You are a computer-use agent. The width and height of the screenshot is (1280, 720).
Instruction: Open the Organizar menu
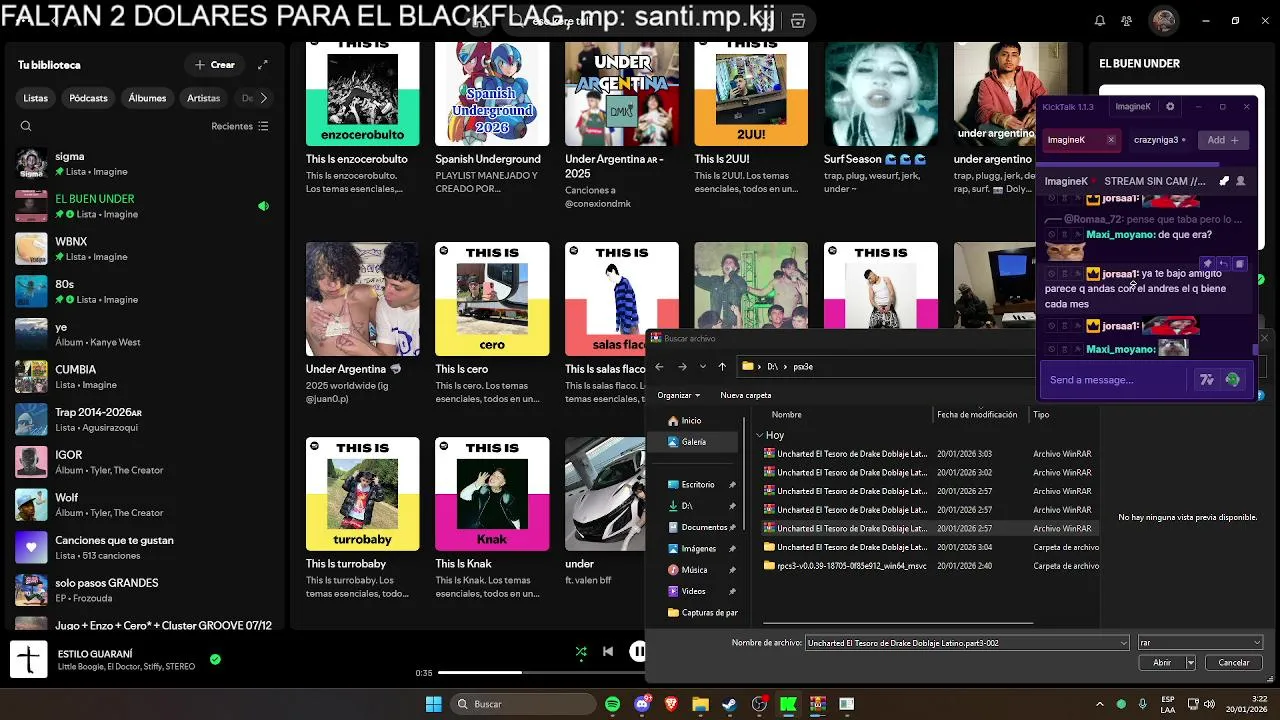point(679,395)
